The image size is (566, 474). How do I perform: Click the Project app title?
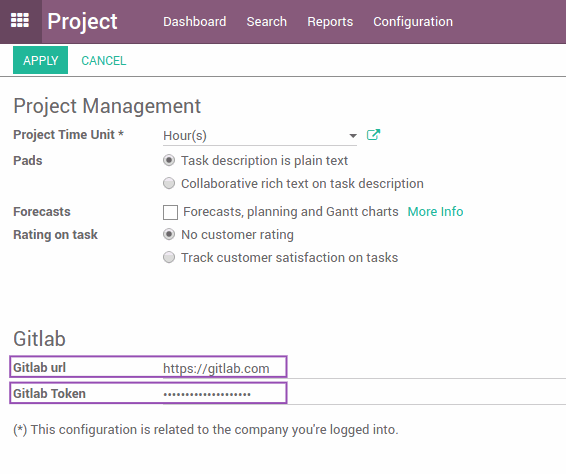click(x=82, y=22)
